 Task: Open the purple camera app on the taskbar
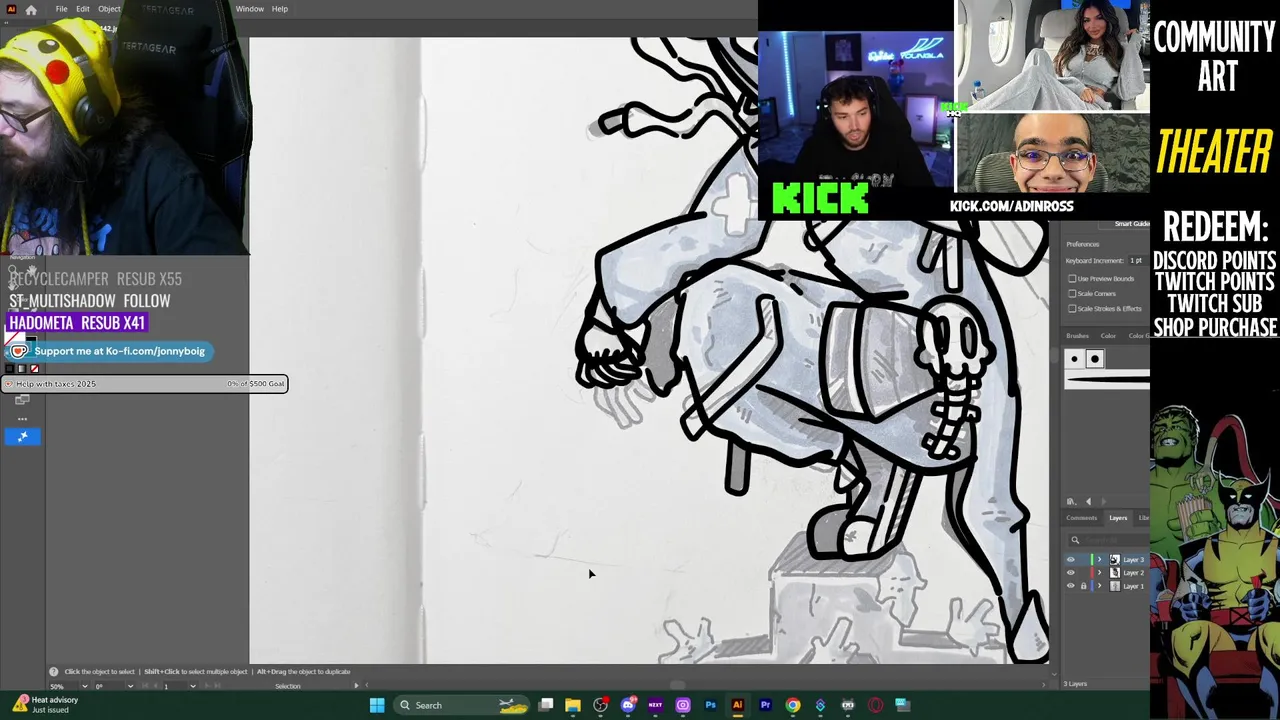(683, 705)
